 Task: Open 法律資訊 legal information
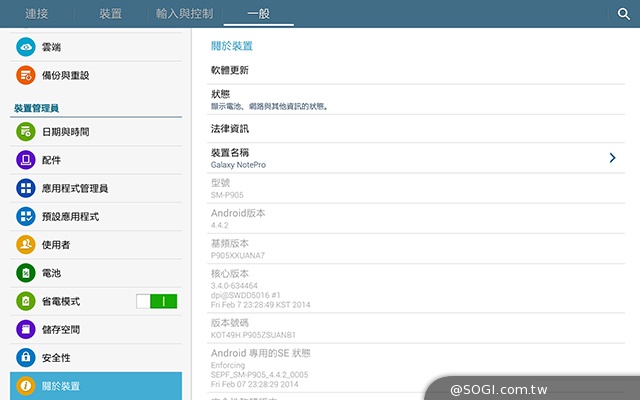230,129
